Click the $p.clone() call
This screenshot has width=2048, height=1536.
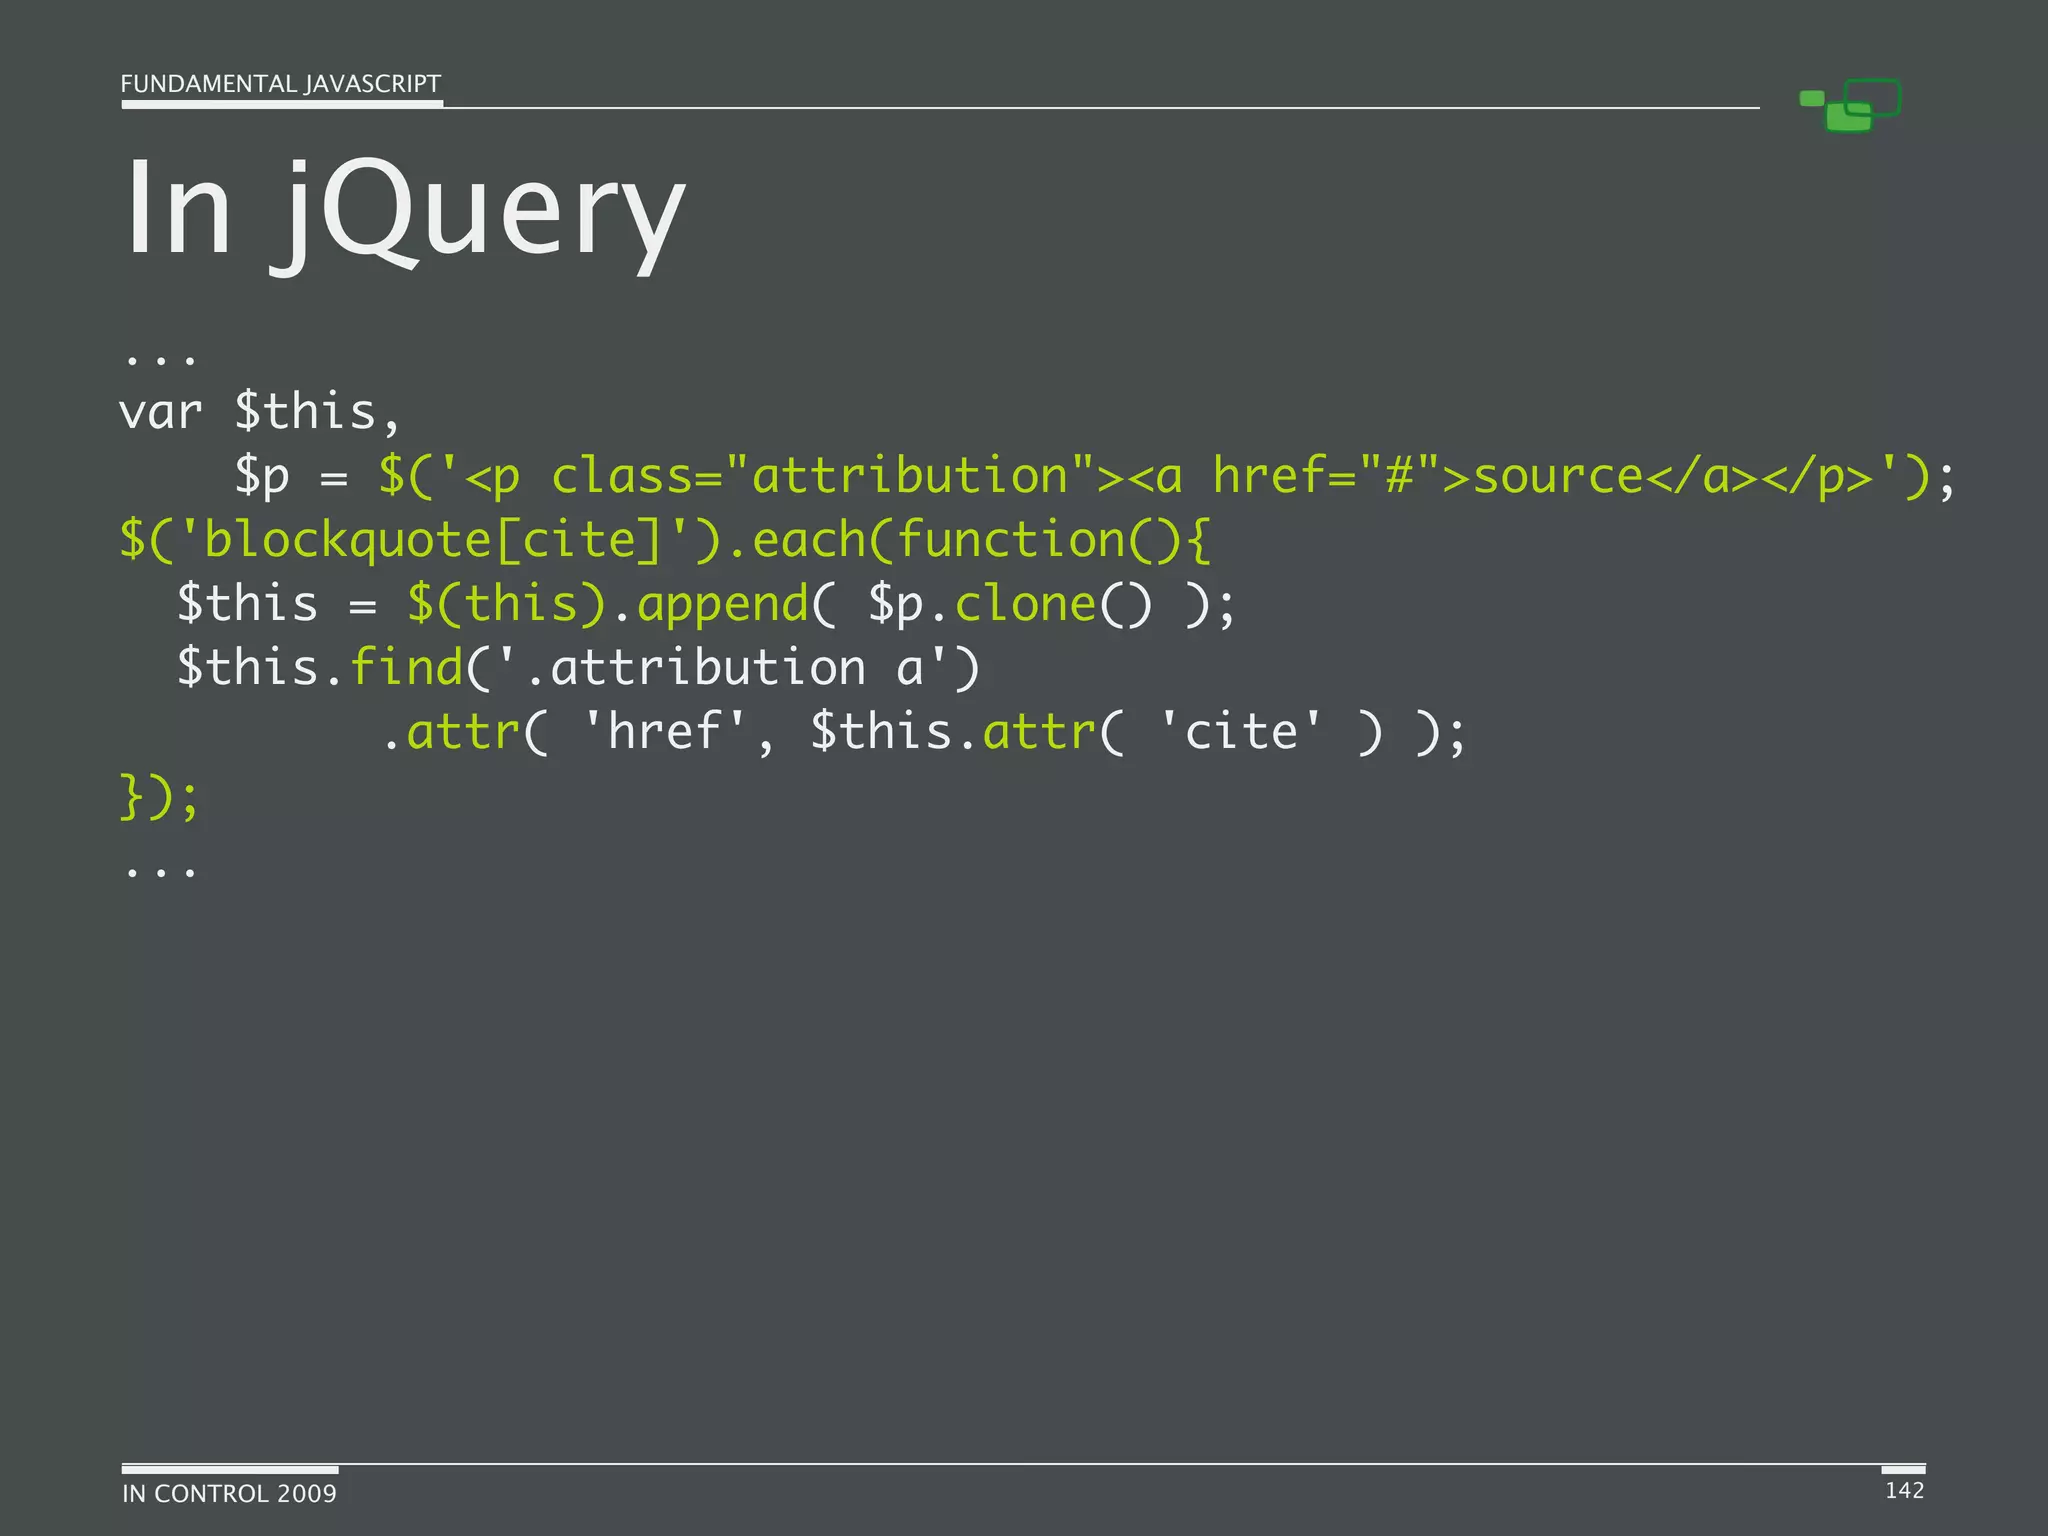click(1010, 604)
